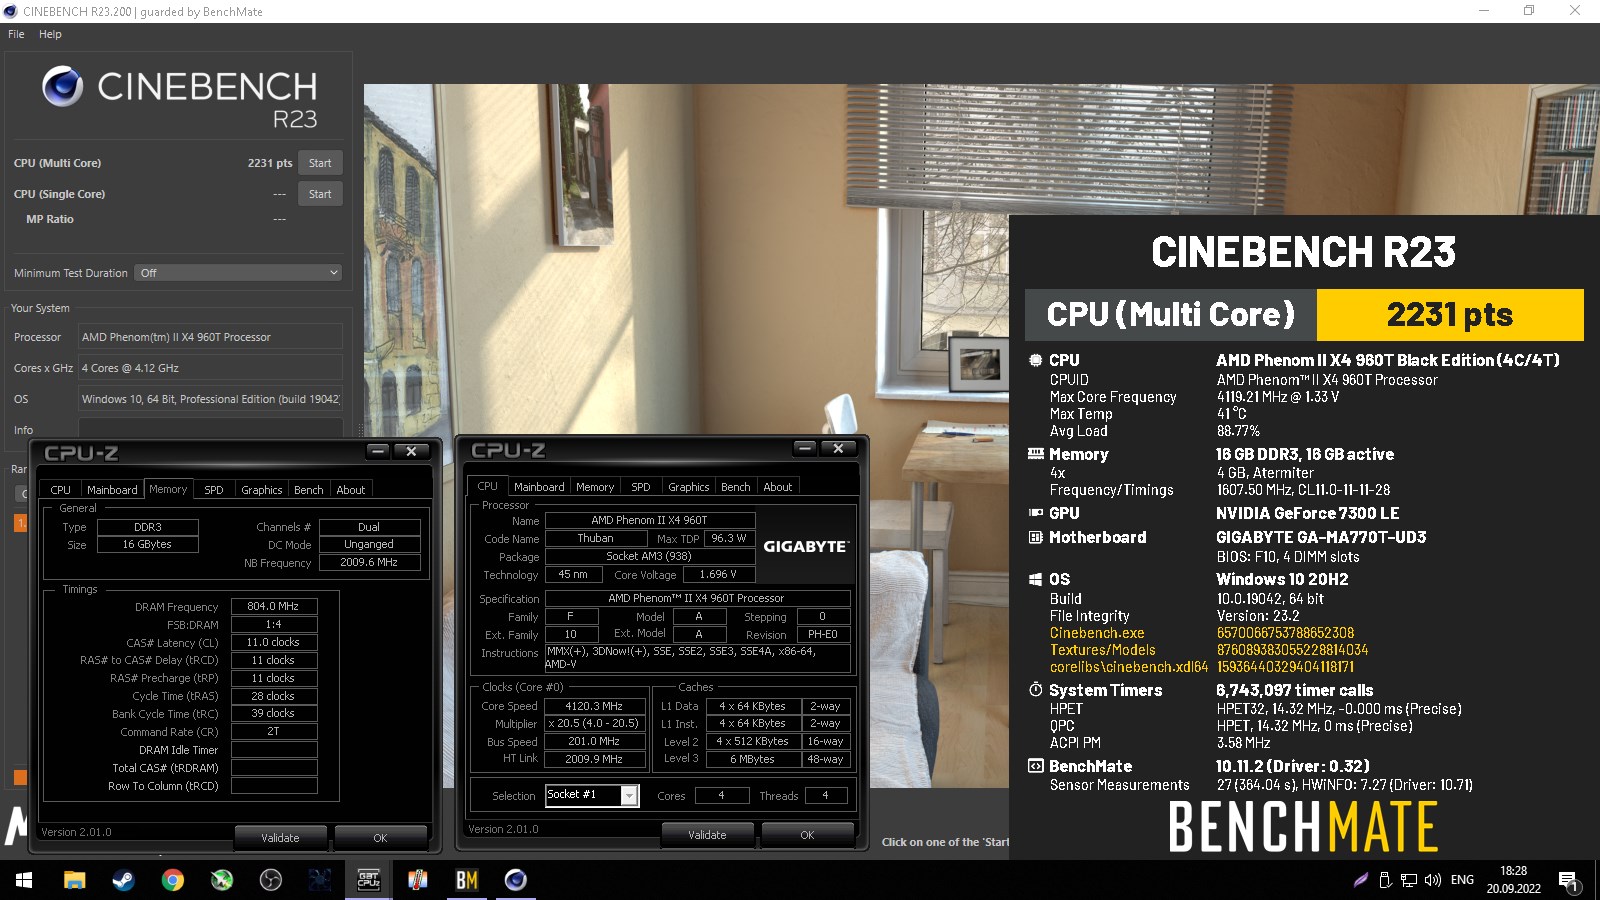
Task: Click the Cores x GHz field
Action: 210,368
